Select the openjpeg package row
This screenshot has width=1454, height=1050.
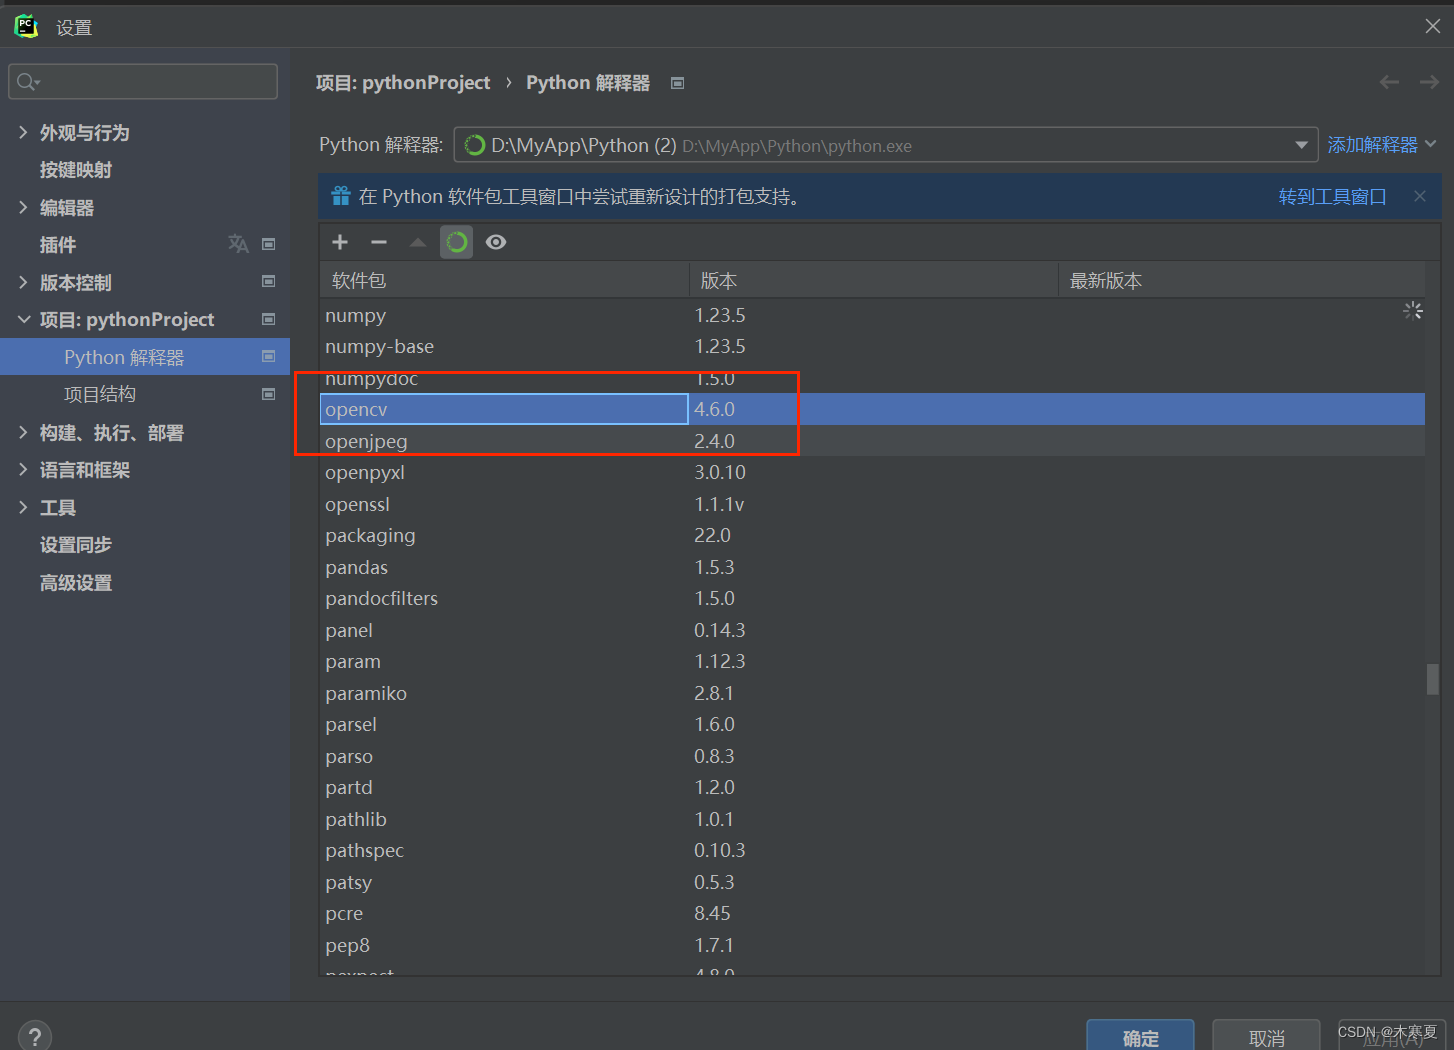(872, 441)
